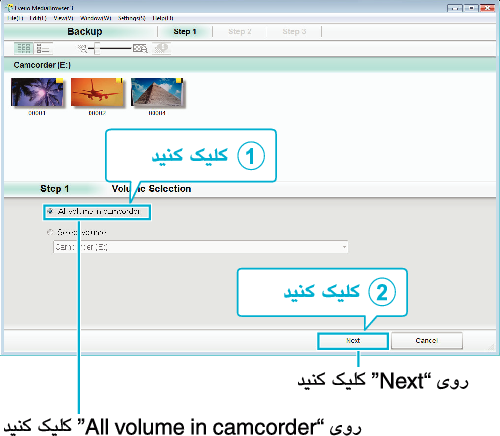
Task: Click the Next button
Action: tap(353, 341)
